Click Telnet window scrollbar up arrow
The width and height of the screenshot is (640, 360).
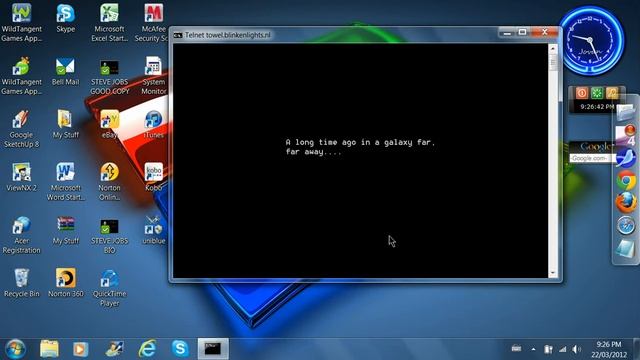[553, 49]
